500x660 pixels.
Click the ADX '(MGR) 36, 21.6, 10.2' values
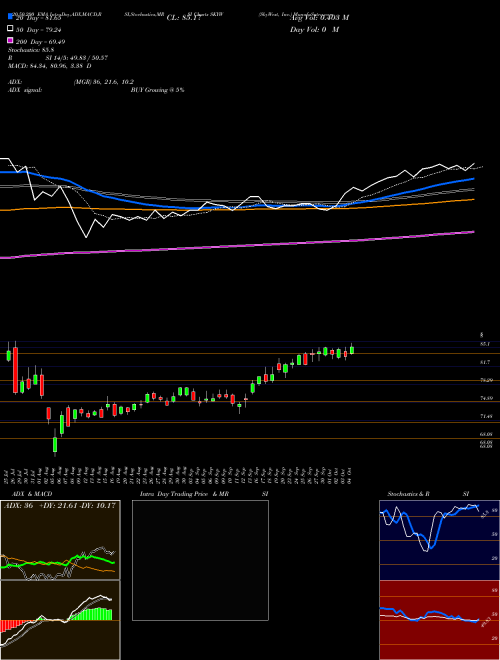104,82
